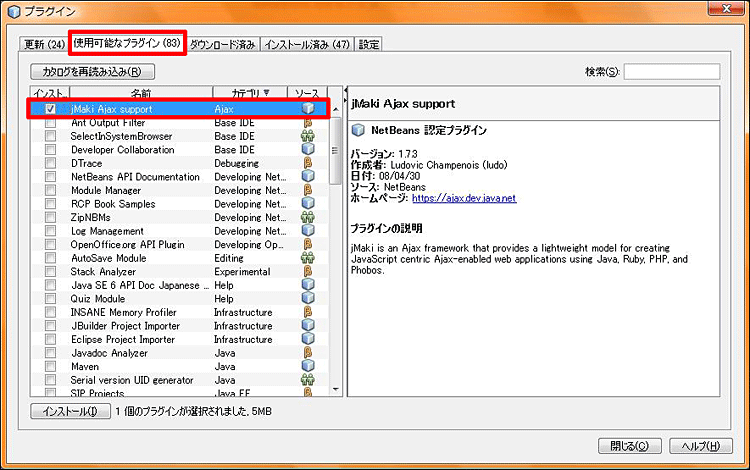
Task: Select the Javadoc Analyzer plugin name
Action: click(x=109, y=353)
